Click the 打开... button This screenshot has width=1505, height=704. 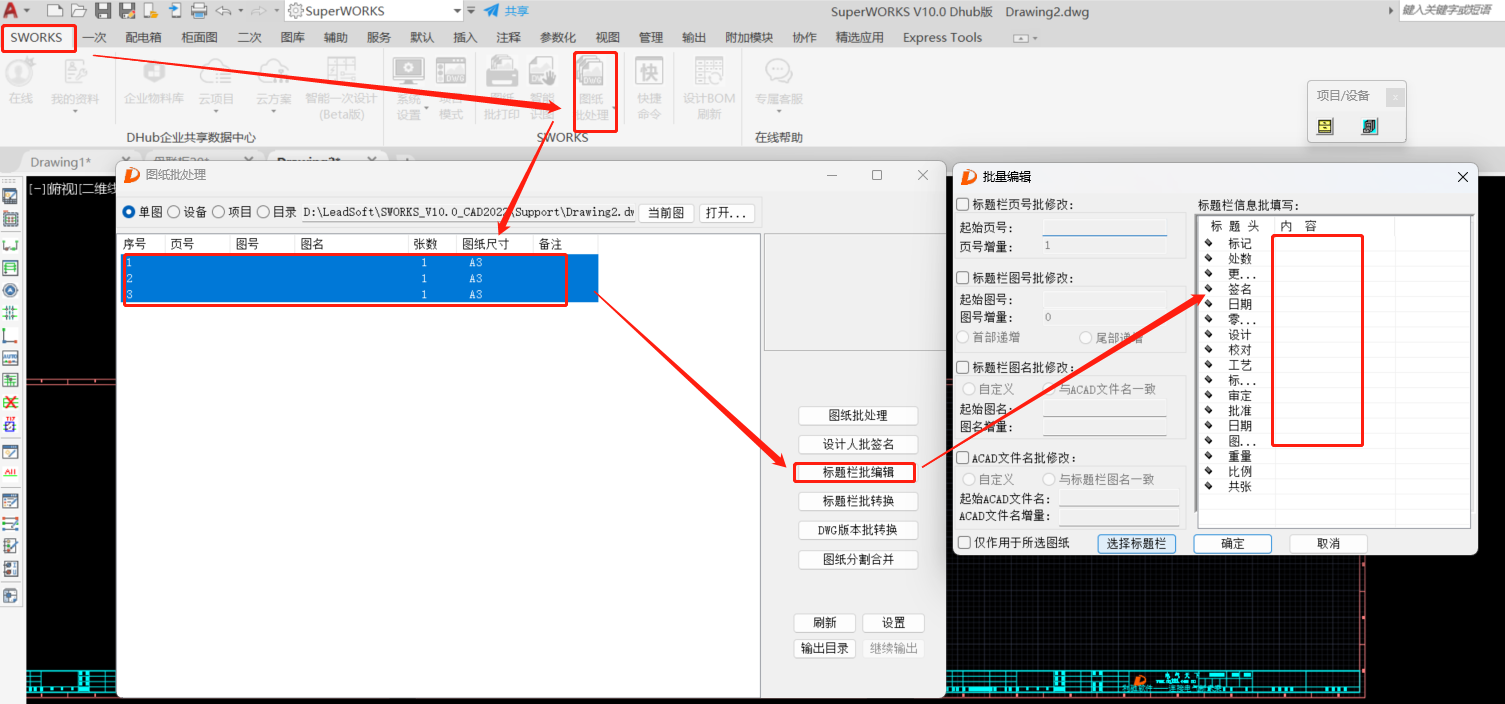pos(727,213)
